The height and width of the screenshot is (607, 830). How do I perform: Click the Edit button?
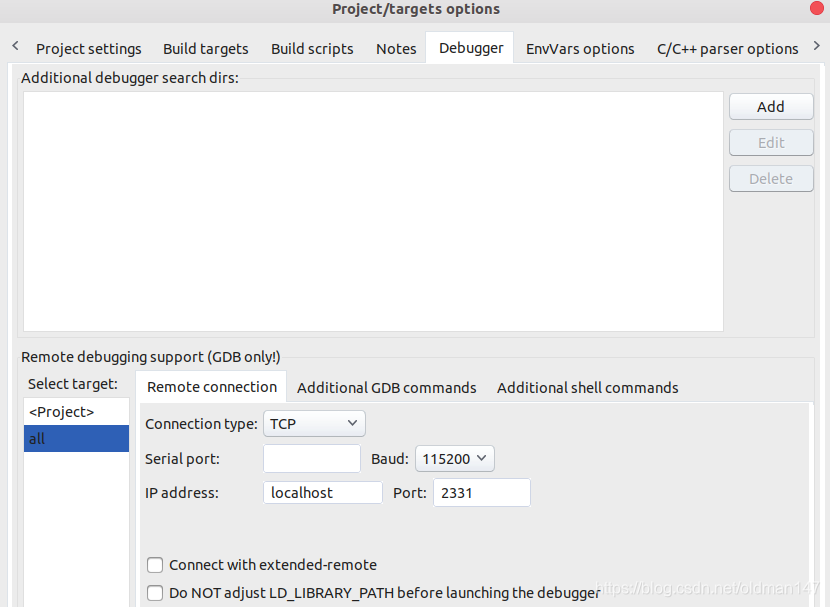771,142
